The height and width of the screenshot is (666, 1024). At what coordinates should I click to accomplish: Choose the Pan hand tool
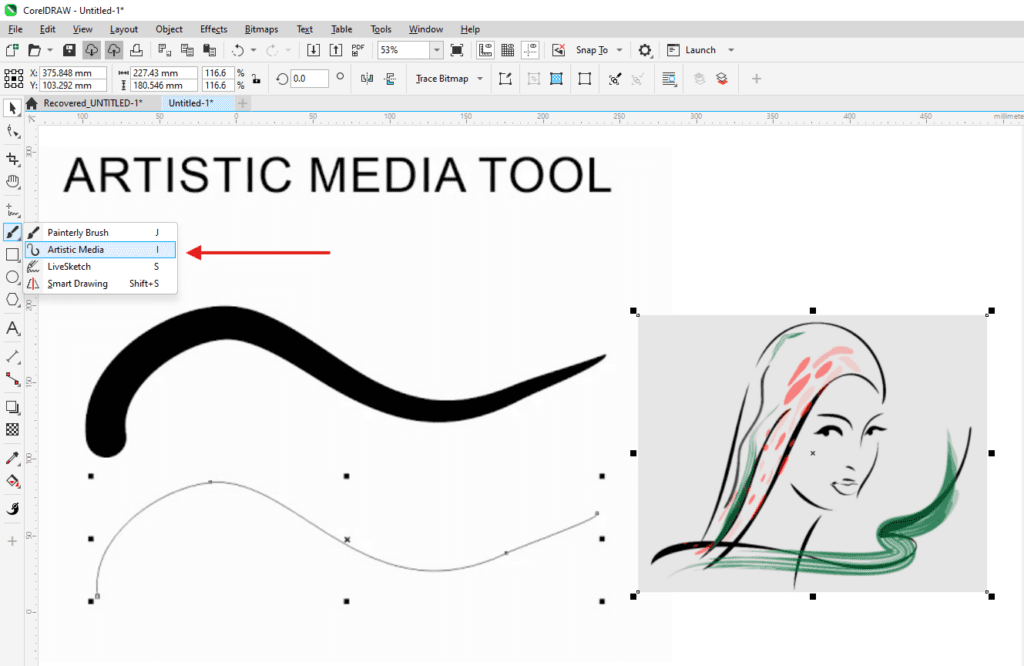13,181
